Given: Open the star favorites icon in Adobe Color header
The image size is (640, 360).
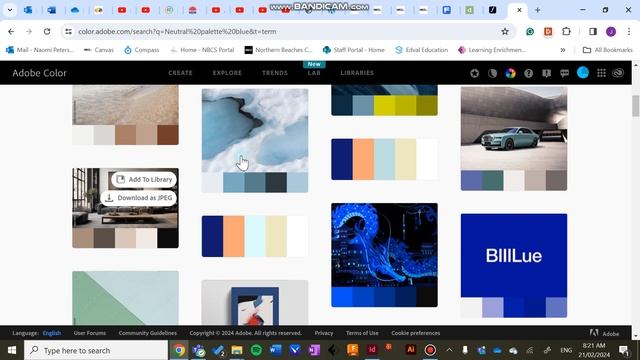Looking at the screenshot, I should click(x=474, y=73).
